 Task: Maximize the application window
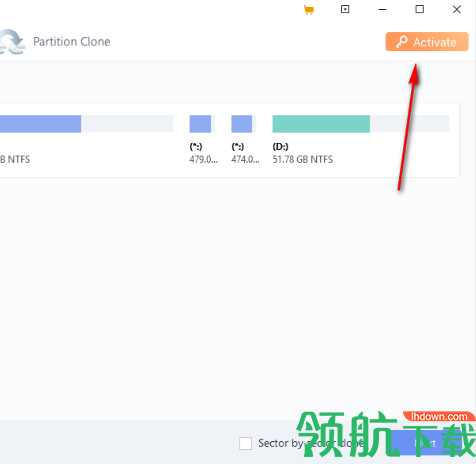(x=420, y=9)
